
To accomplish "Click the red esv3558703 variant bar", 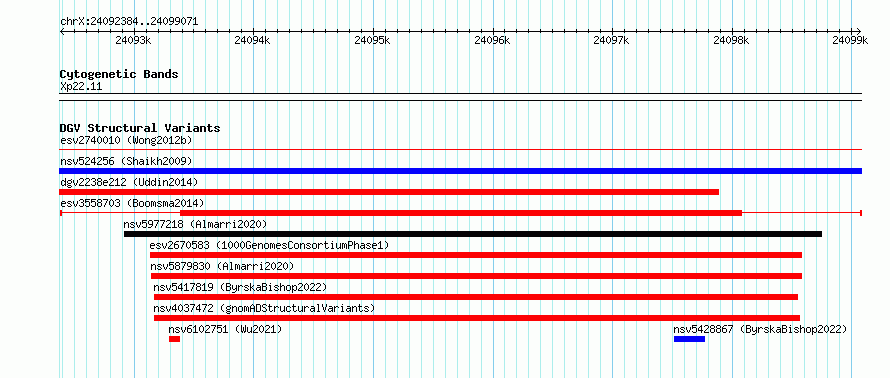I will (x=460, y=213).
